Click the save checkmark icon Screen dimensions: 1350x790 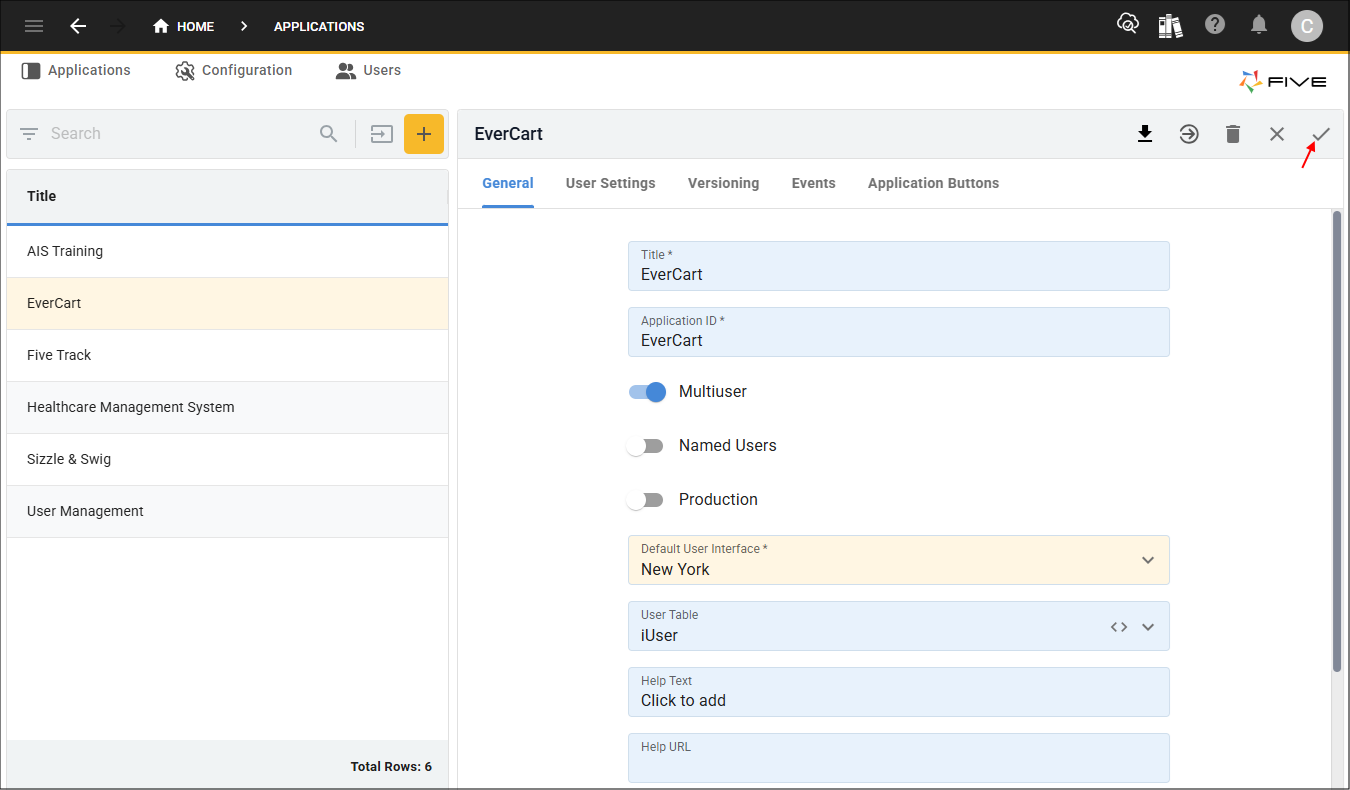point(1321,134)
